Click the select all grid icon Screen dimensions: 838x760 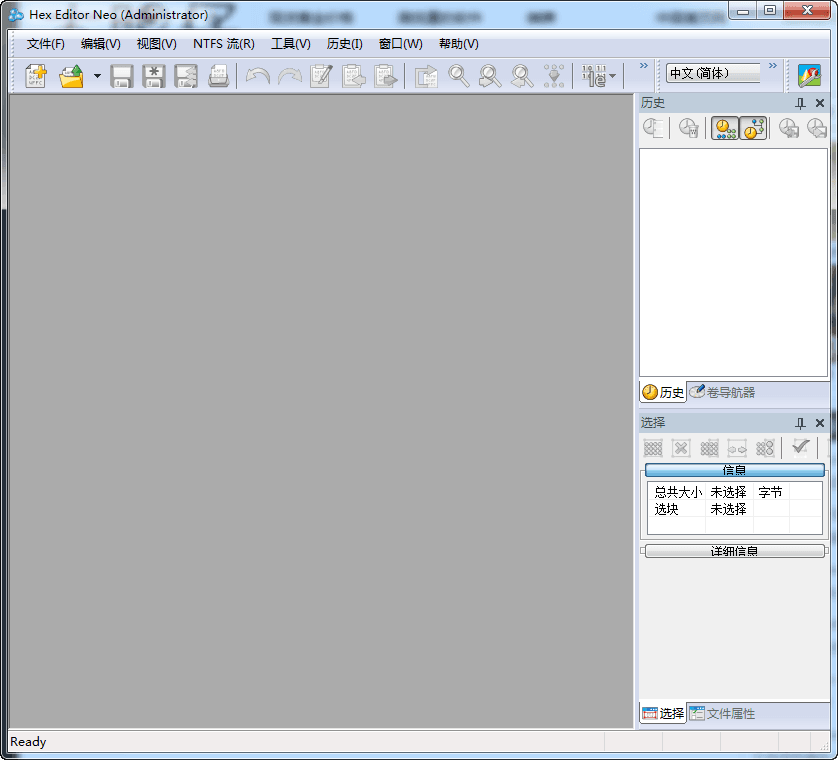(653, 448)
